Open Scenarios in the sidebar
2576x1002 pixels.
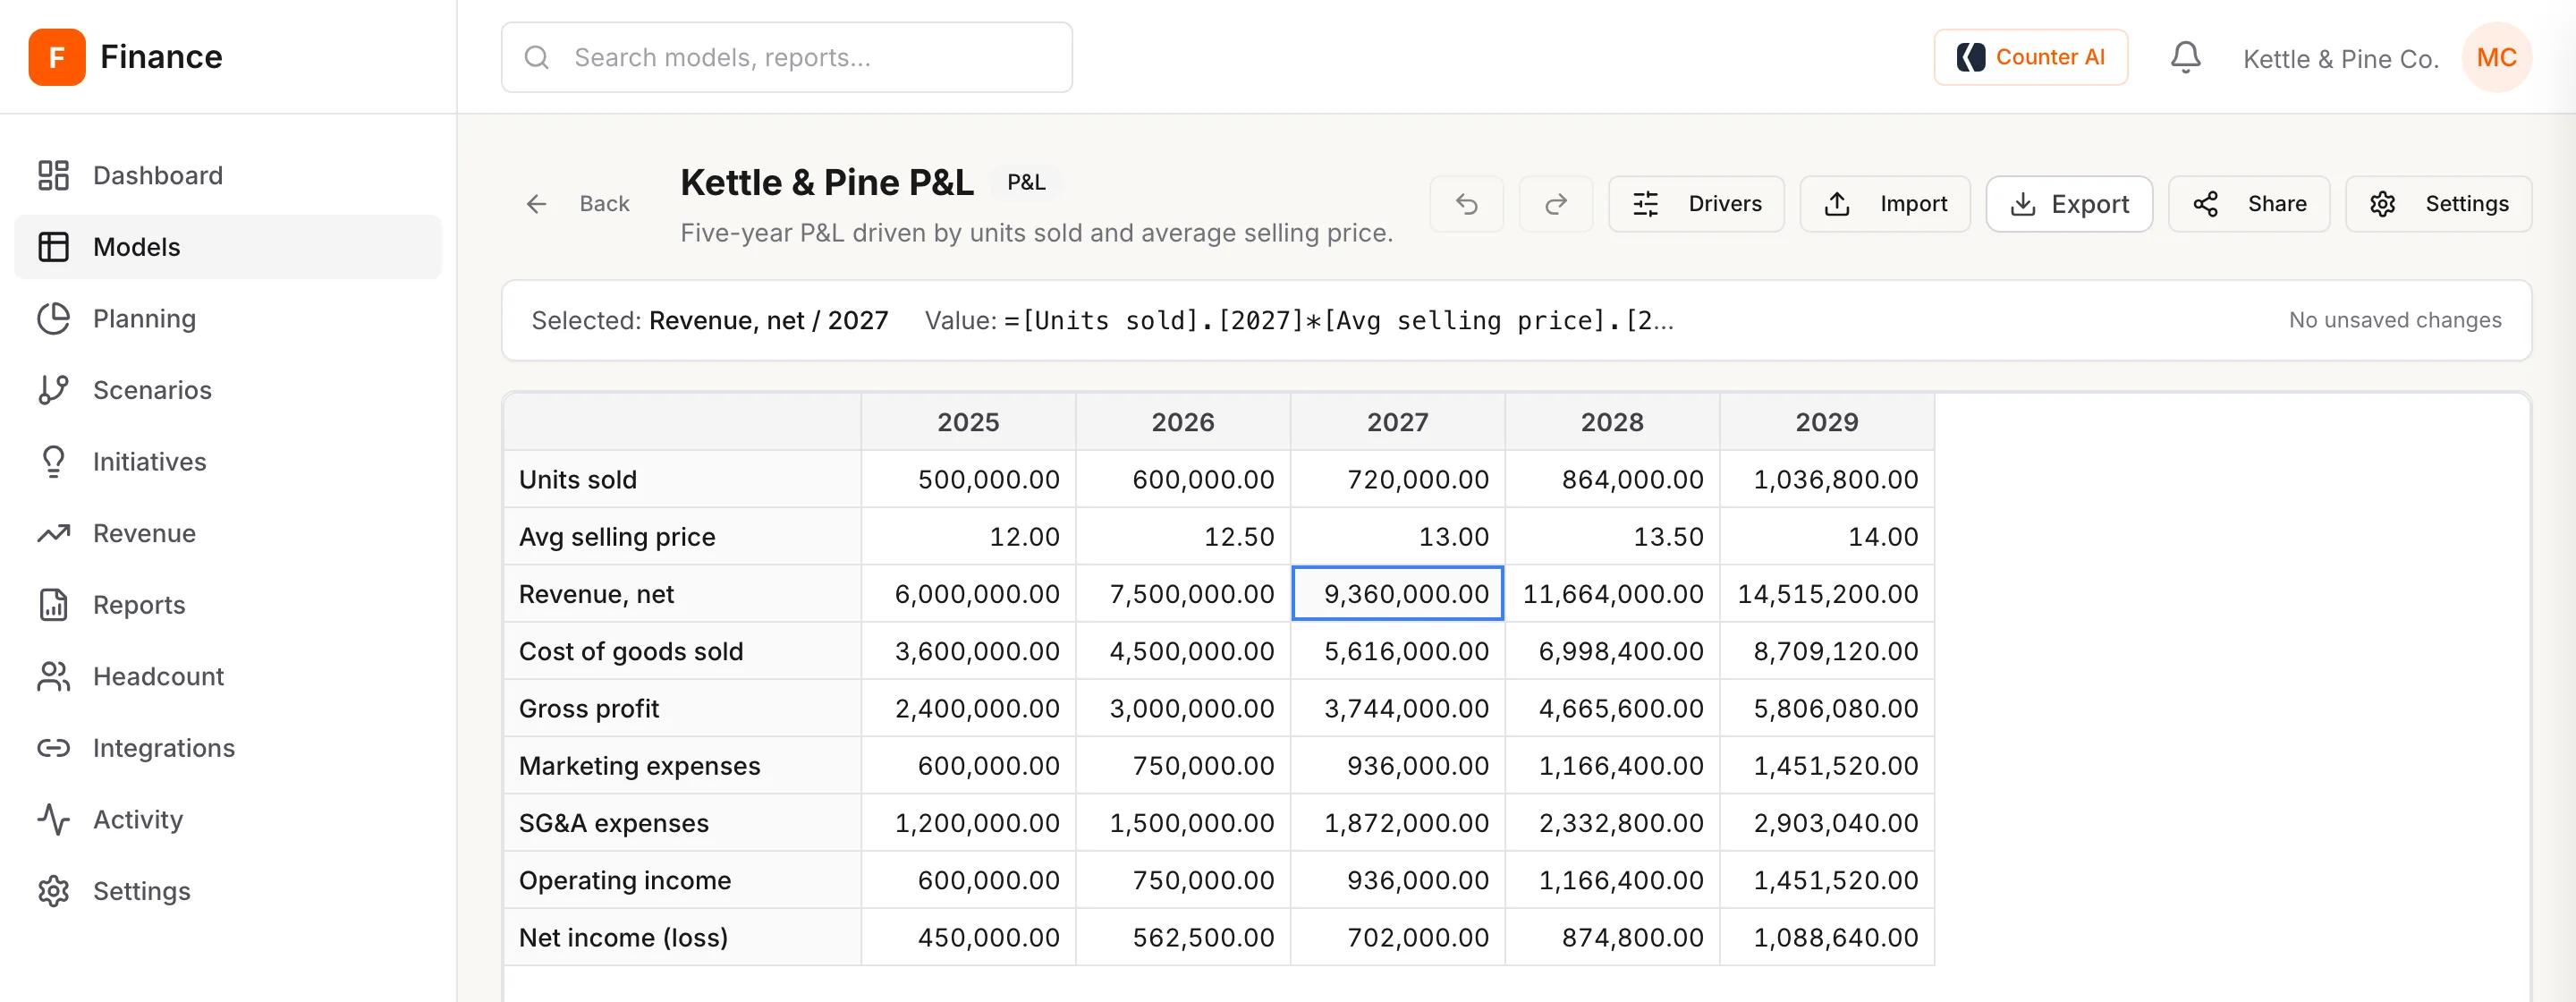click(228, 390)
